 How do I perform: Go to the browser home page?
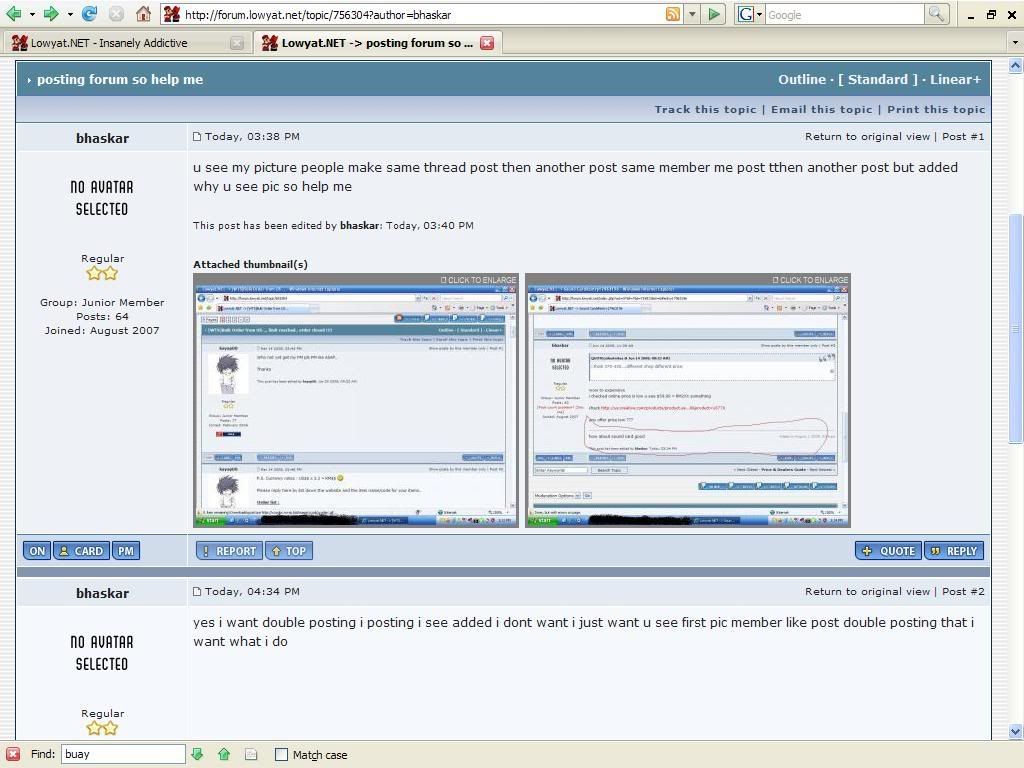(143, 14)
